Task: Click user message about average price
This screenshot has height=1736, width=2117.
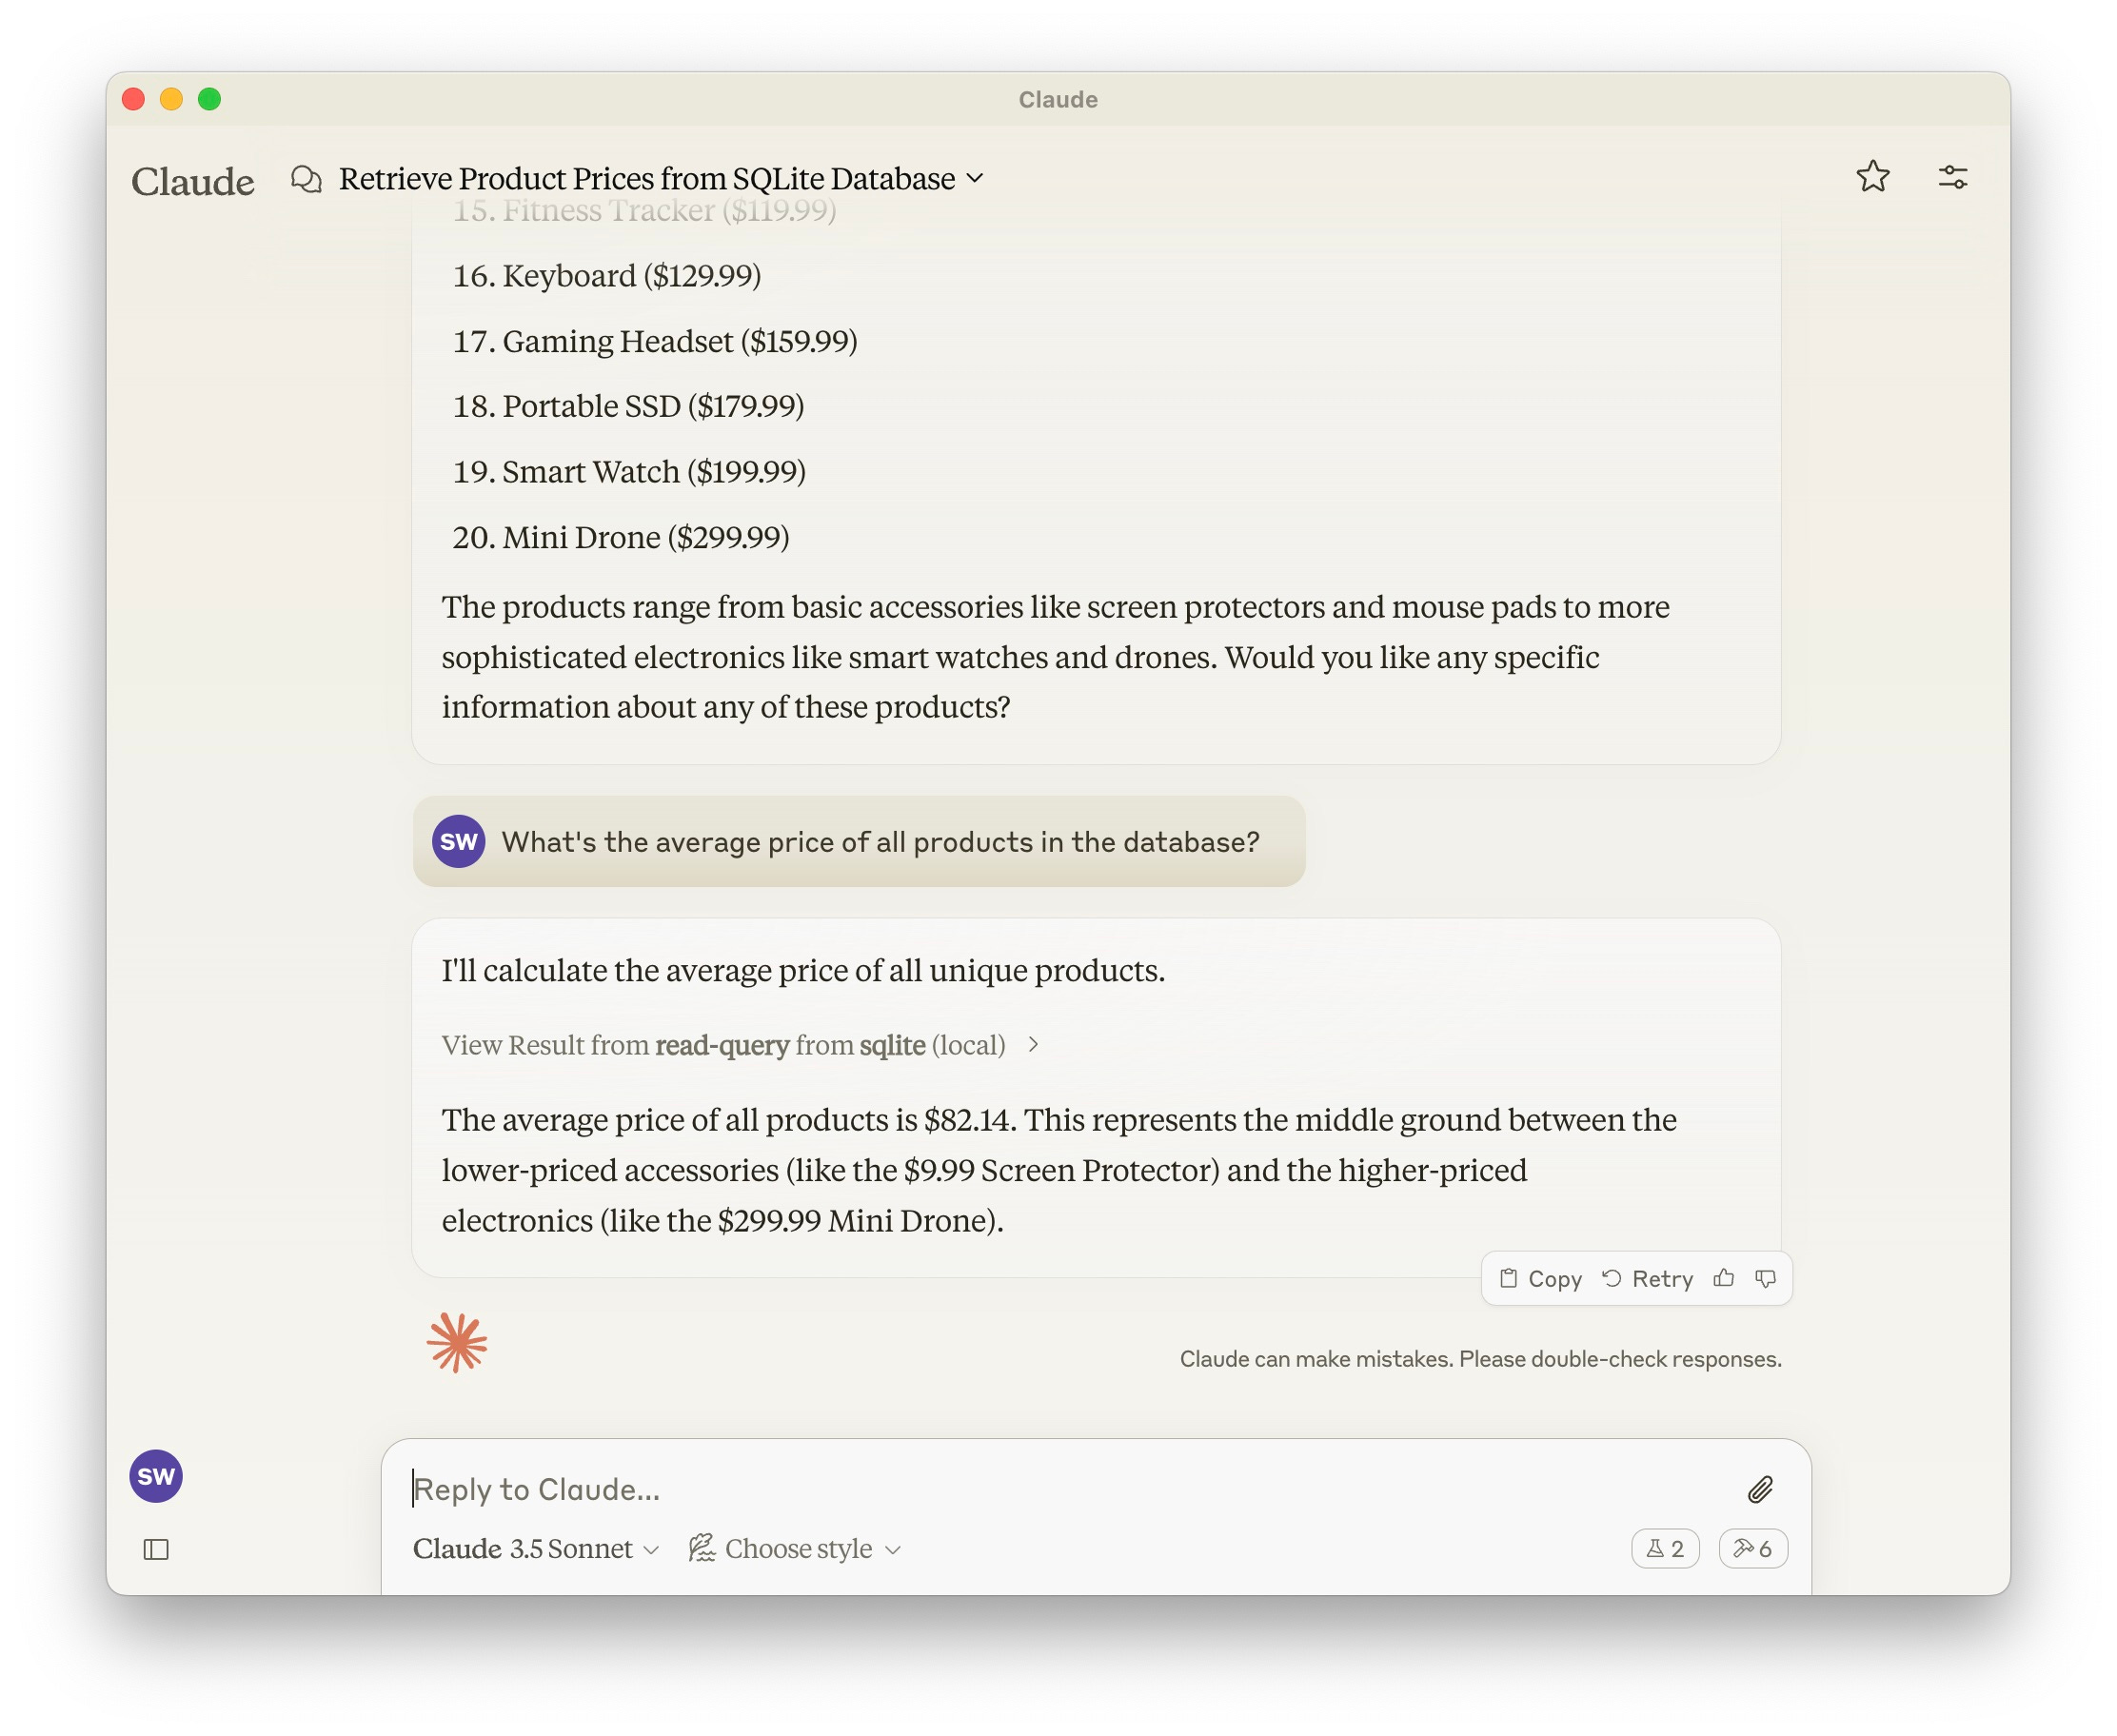Action: point(859,841)
